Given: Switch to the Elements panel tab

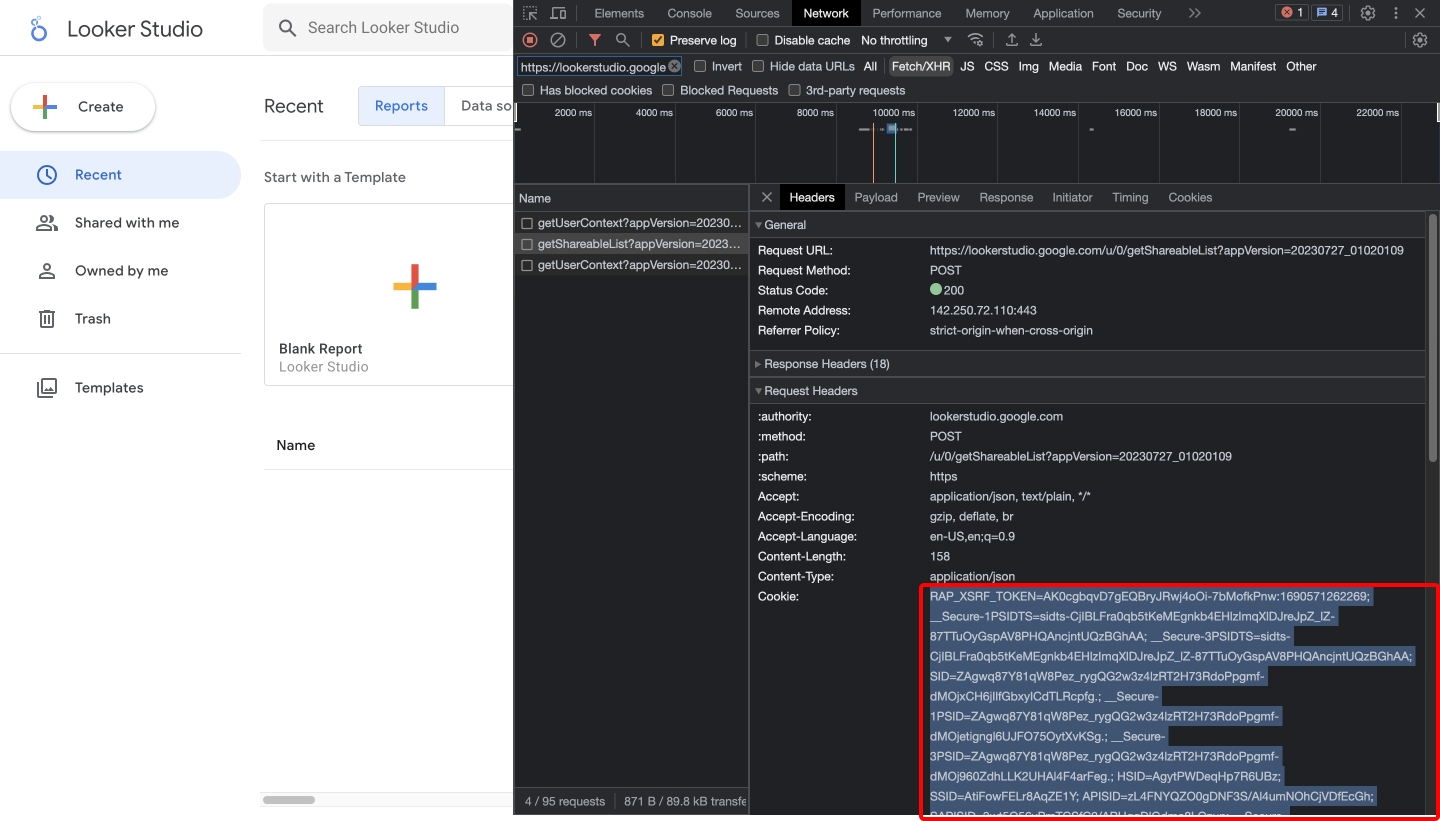Looking at the screenshot, I should (x=619, y=13).
